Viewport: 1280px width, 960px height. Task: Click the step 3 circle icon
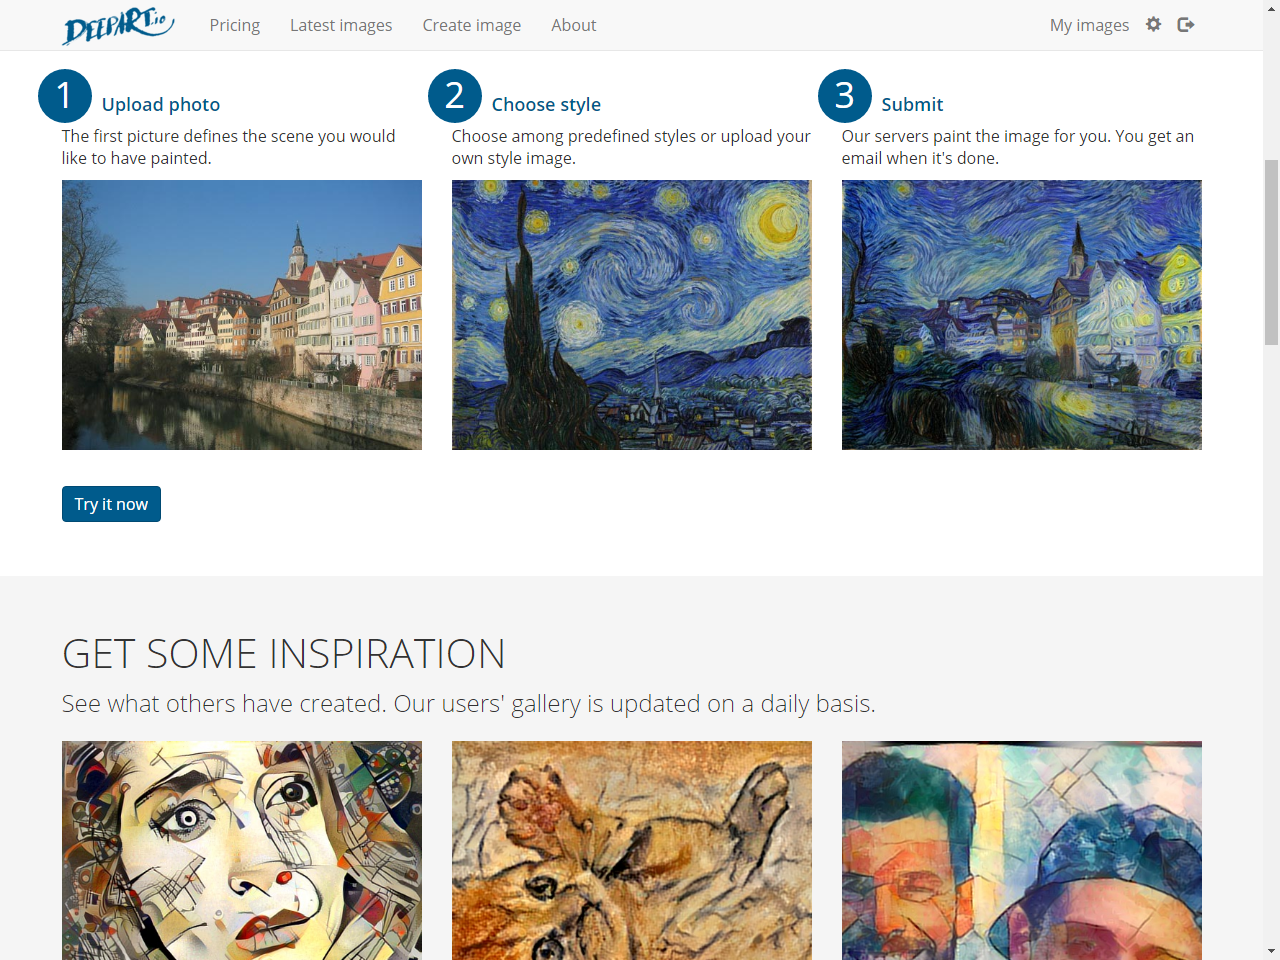point(845,96)
